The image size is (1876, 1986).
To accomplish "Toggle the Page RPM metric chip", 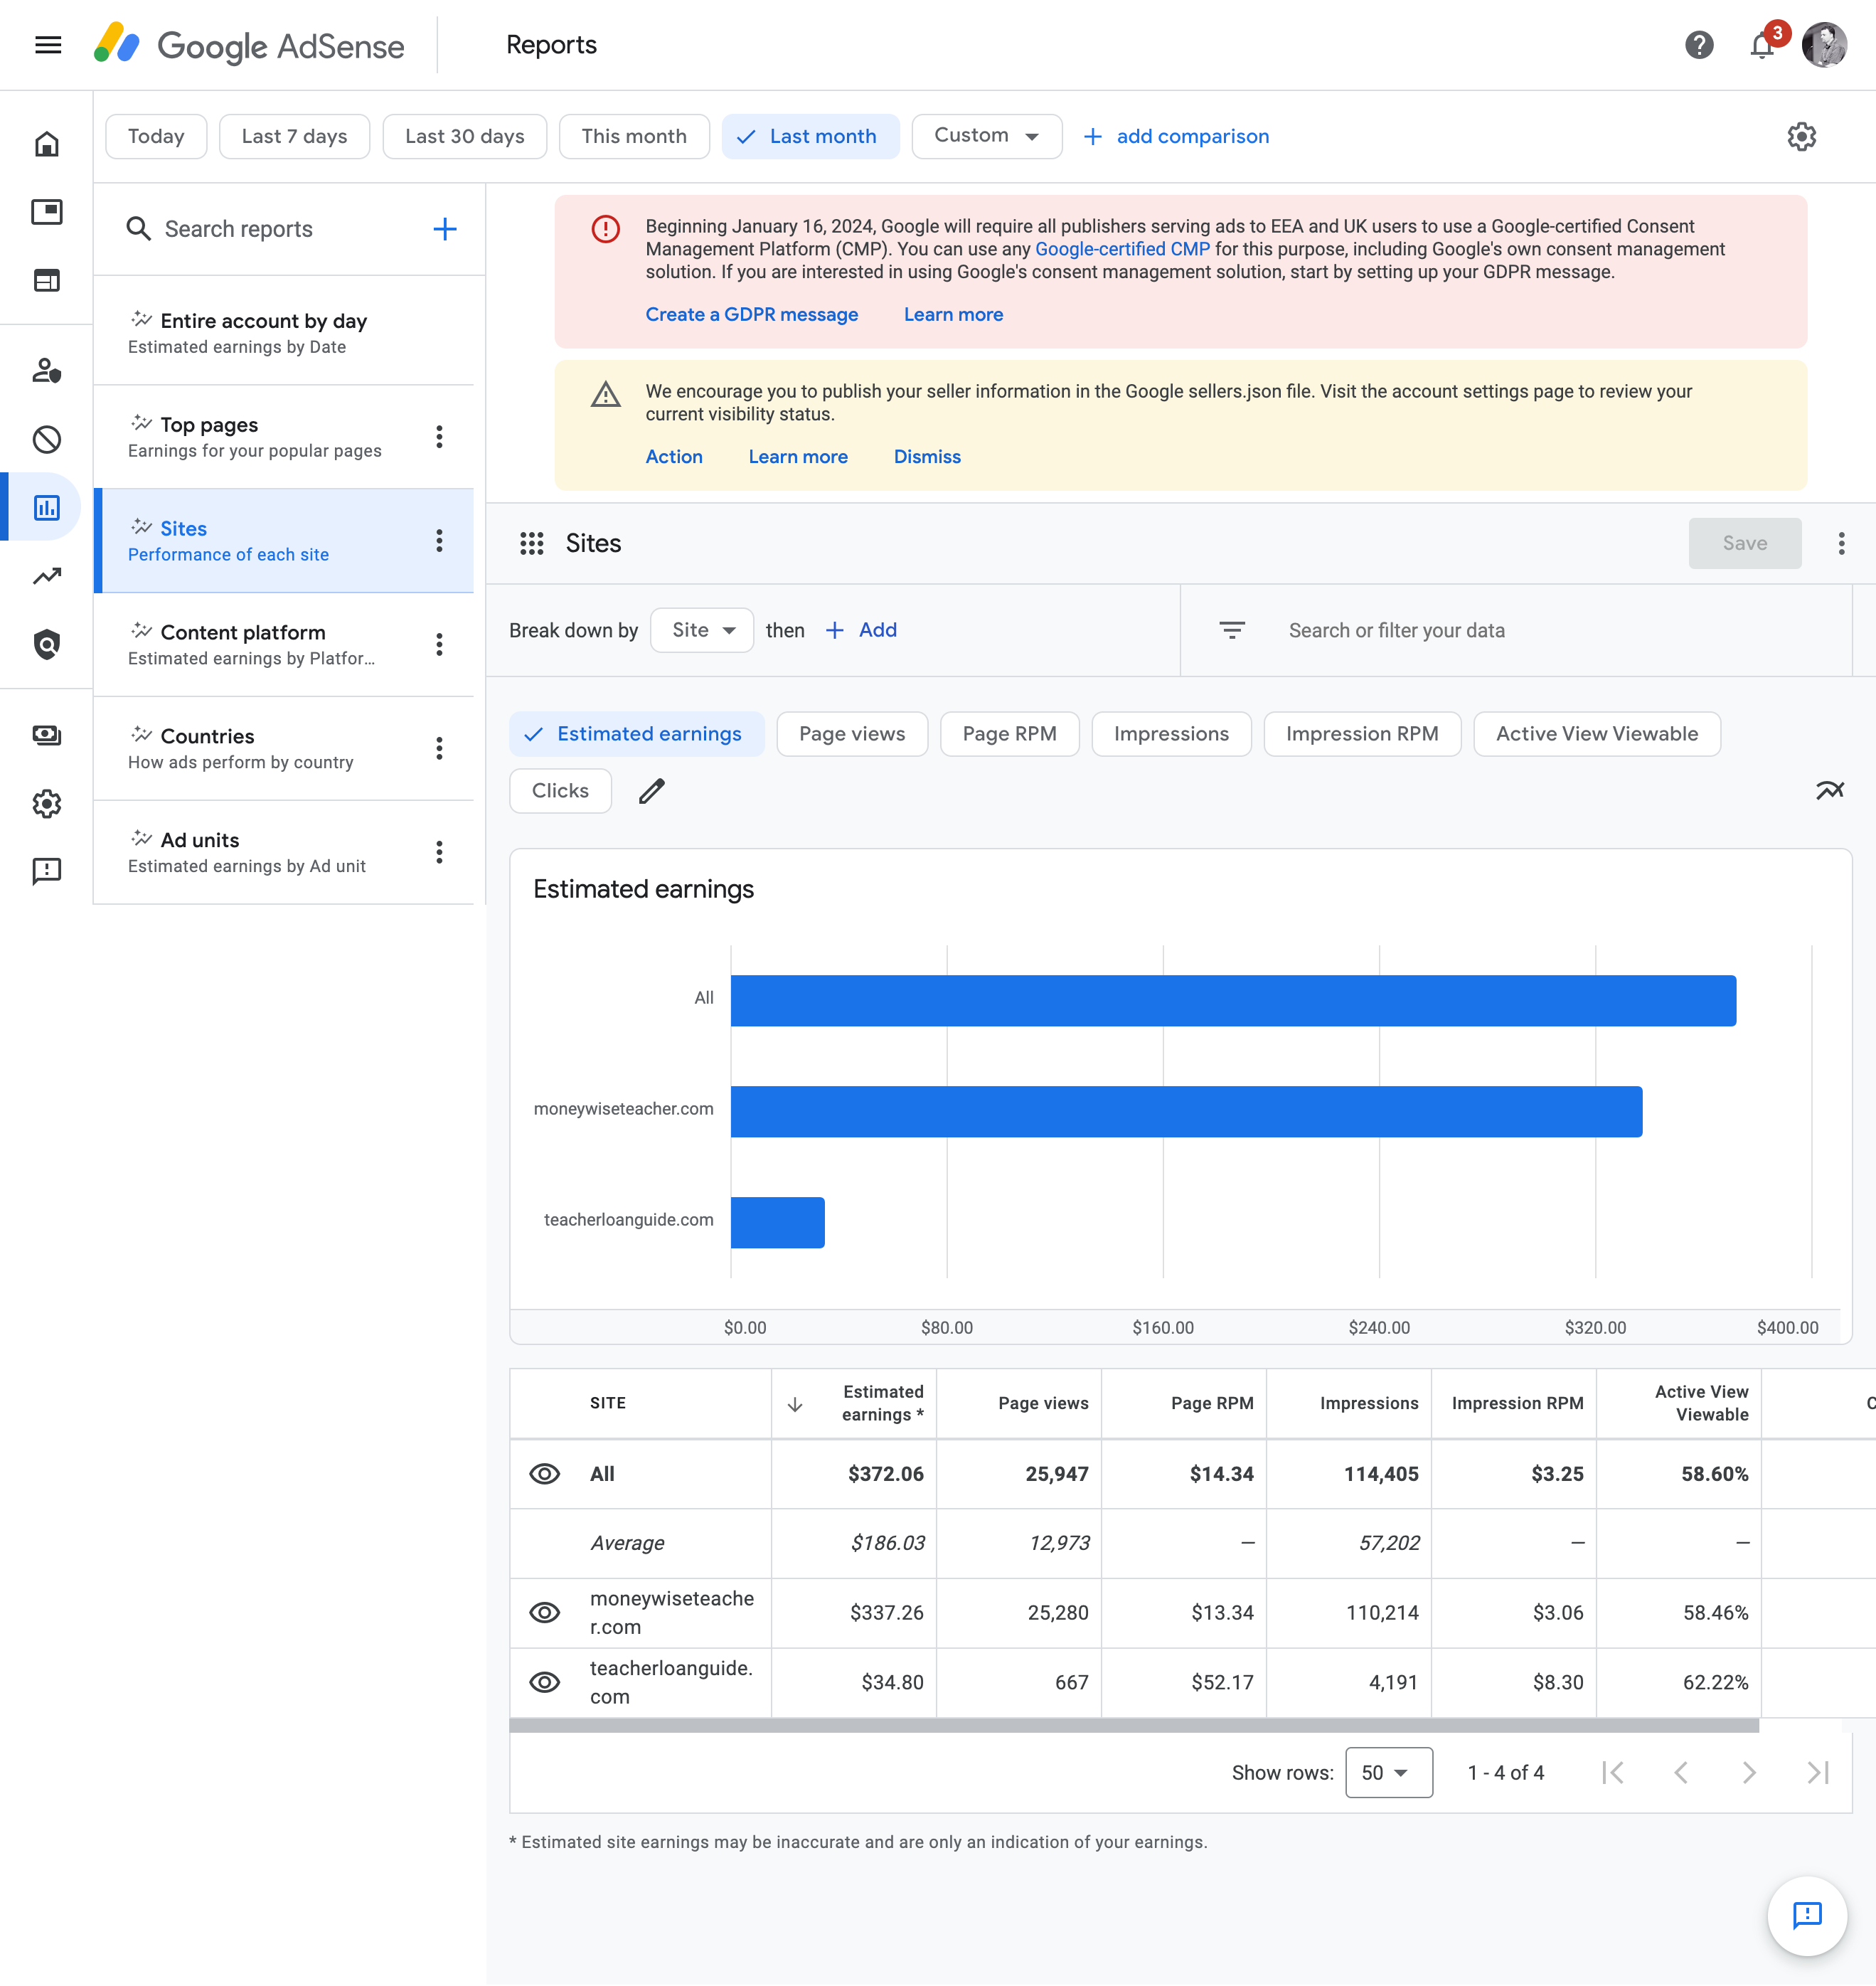I will [x=1009, y=734].
